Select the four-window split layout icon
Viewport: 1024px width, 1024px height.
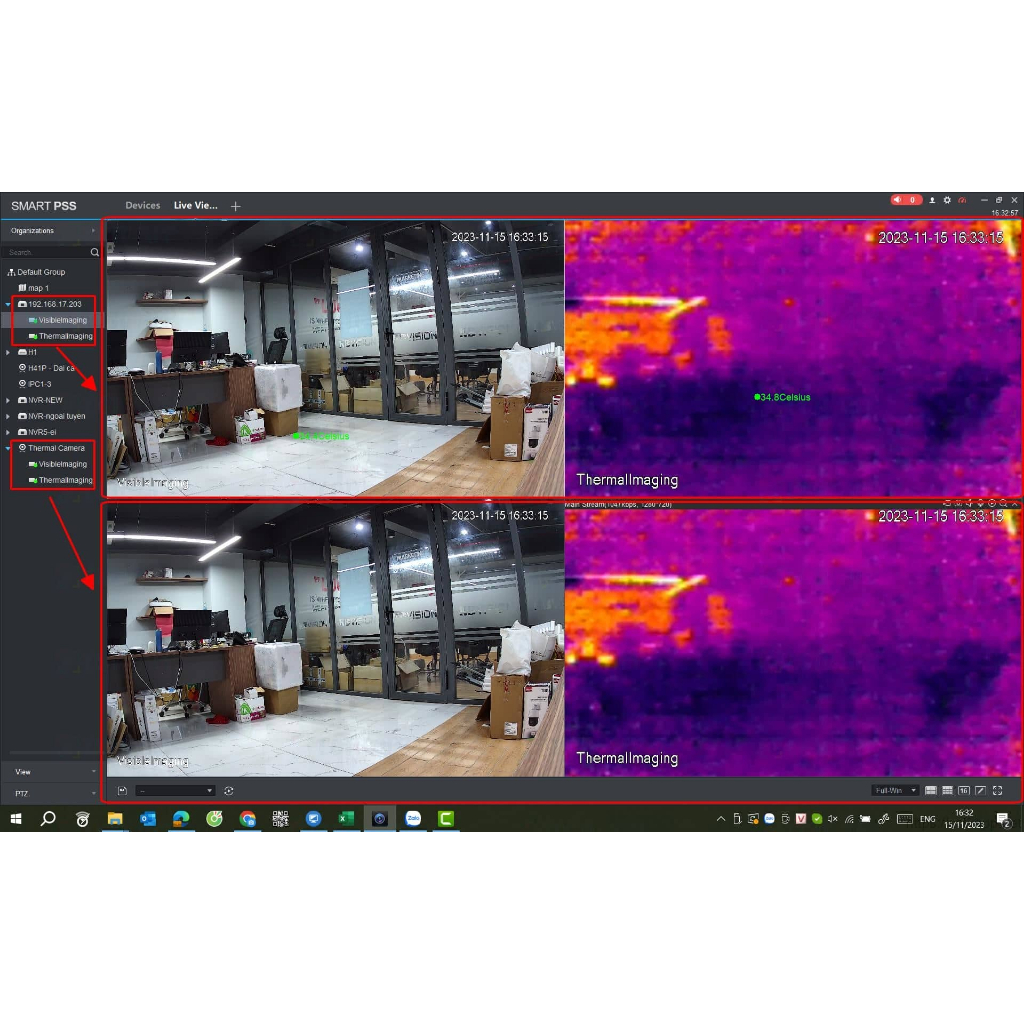pos(931,791)
